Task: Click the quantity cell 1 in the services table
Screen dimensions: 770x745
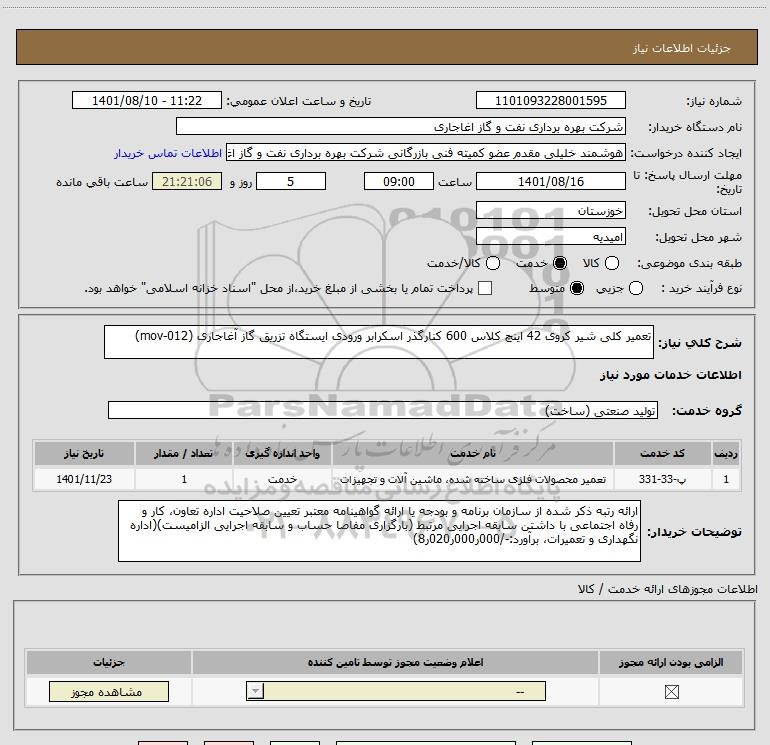Action: (x=184, y=479)
